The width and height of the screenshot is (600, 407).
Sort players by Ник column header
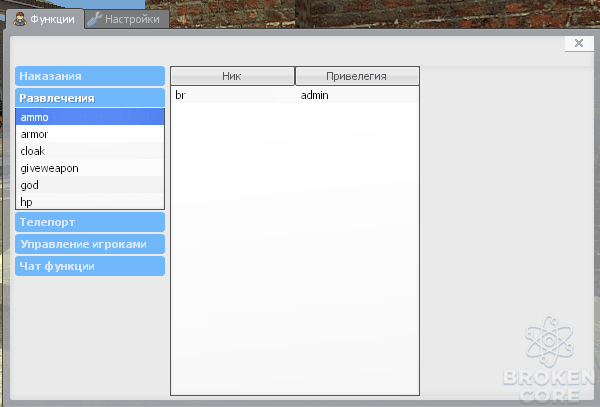233,76
